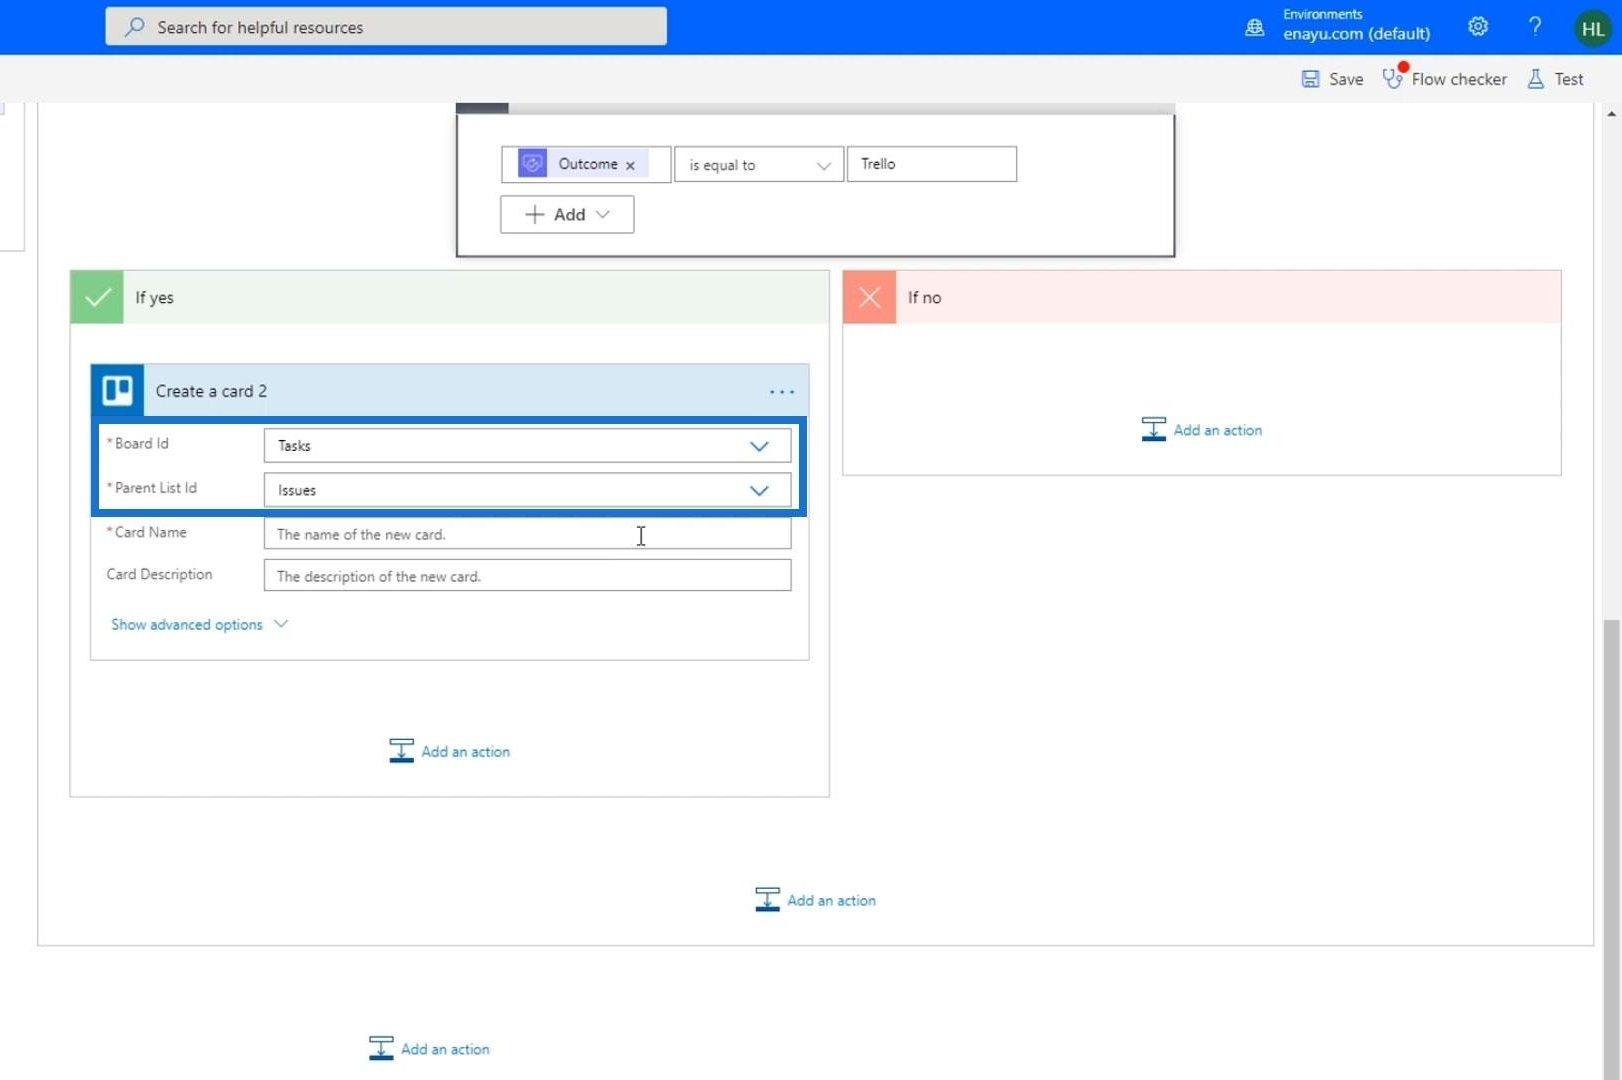Image resolution: width=1622 pixels, height=1080 pixels.
Task: Click 'Add an action' link in If no branch
Action: (x=1218, y=430)
